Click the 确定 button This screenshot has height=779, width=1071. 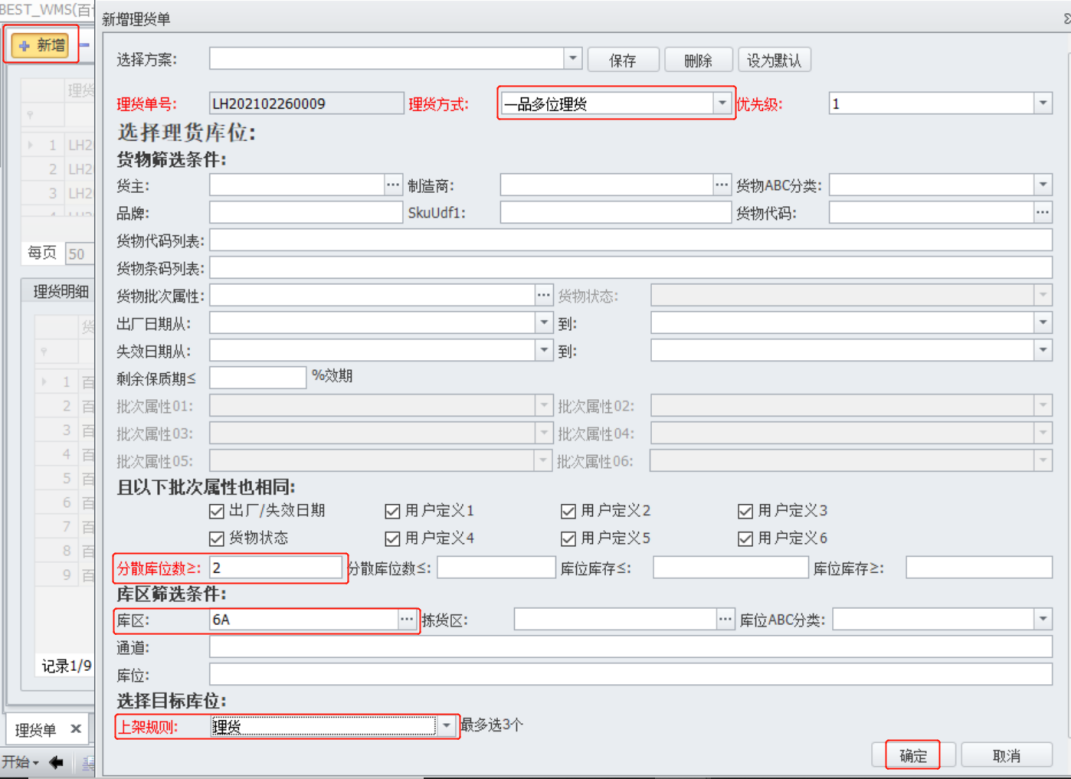(x=913, y=756)
